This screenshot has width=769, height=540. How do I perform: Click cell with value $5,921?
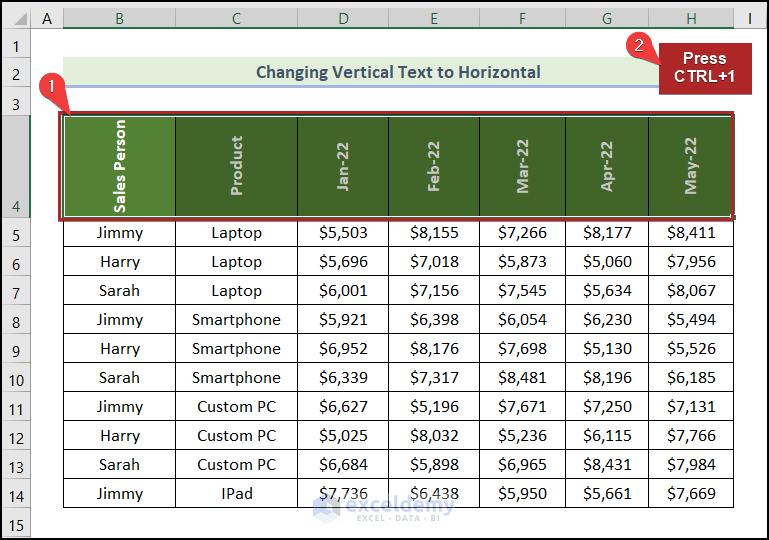point(343,319)
